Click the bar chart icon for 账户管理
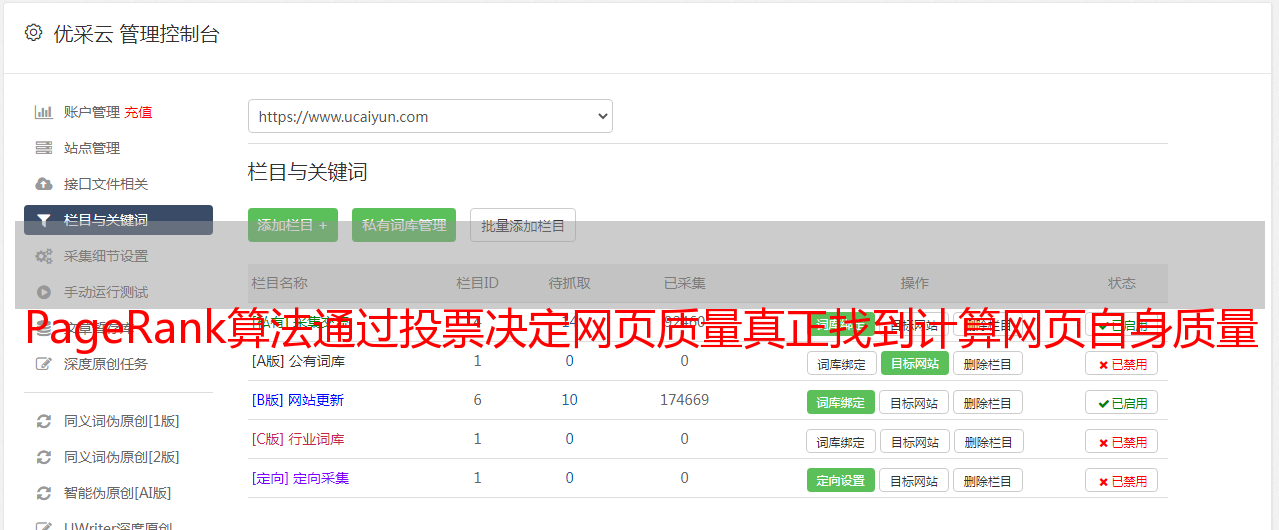 click(x=43, y=112)
